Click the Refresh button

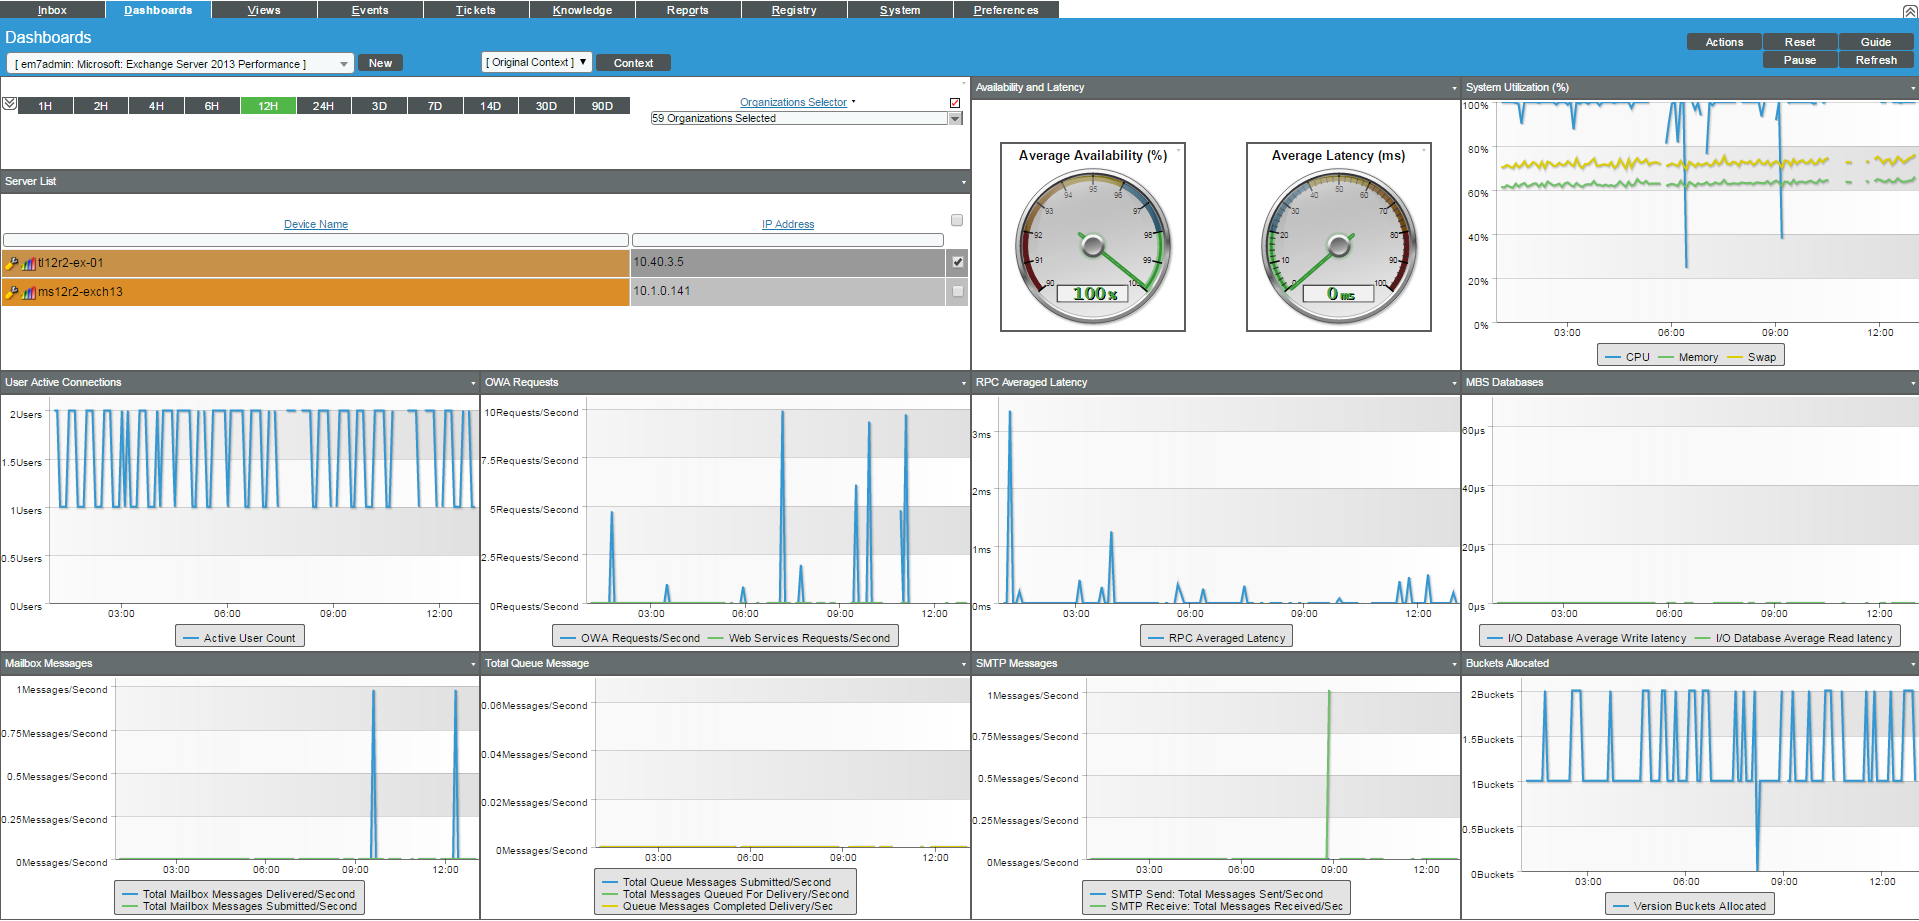(1876, 59)
